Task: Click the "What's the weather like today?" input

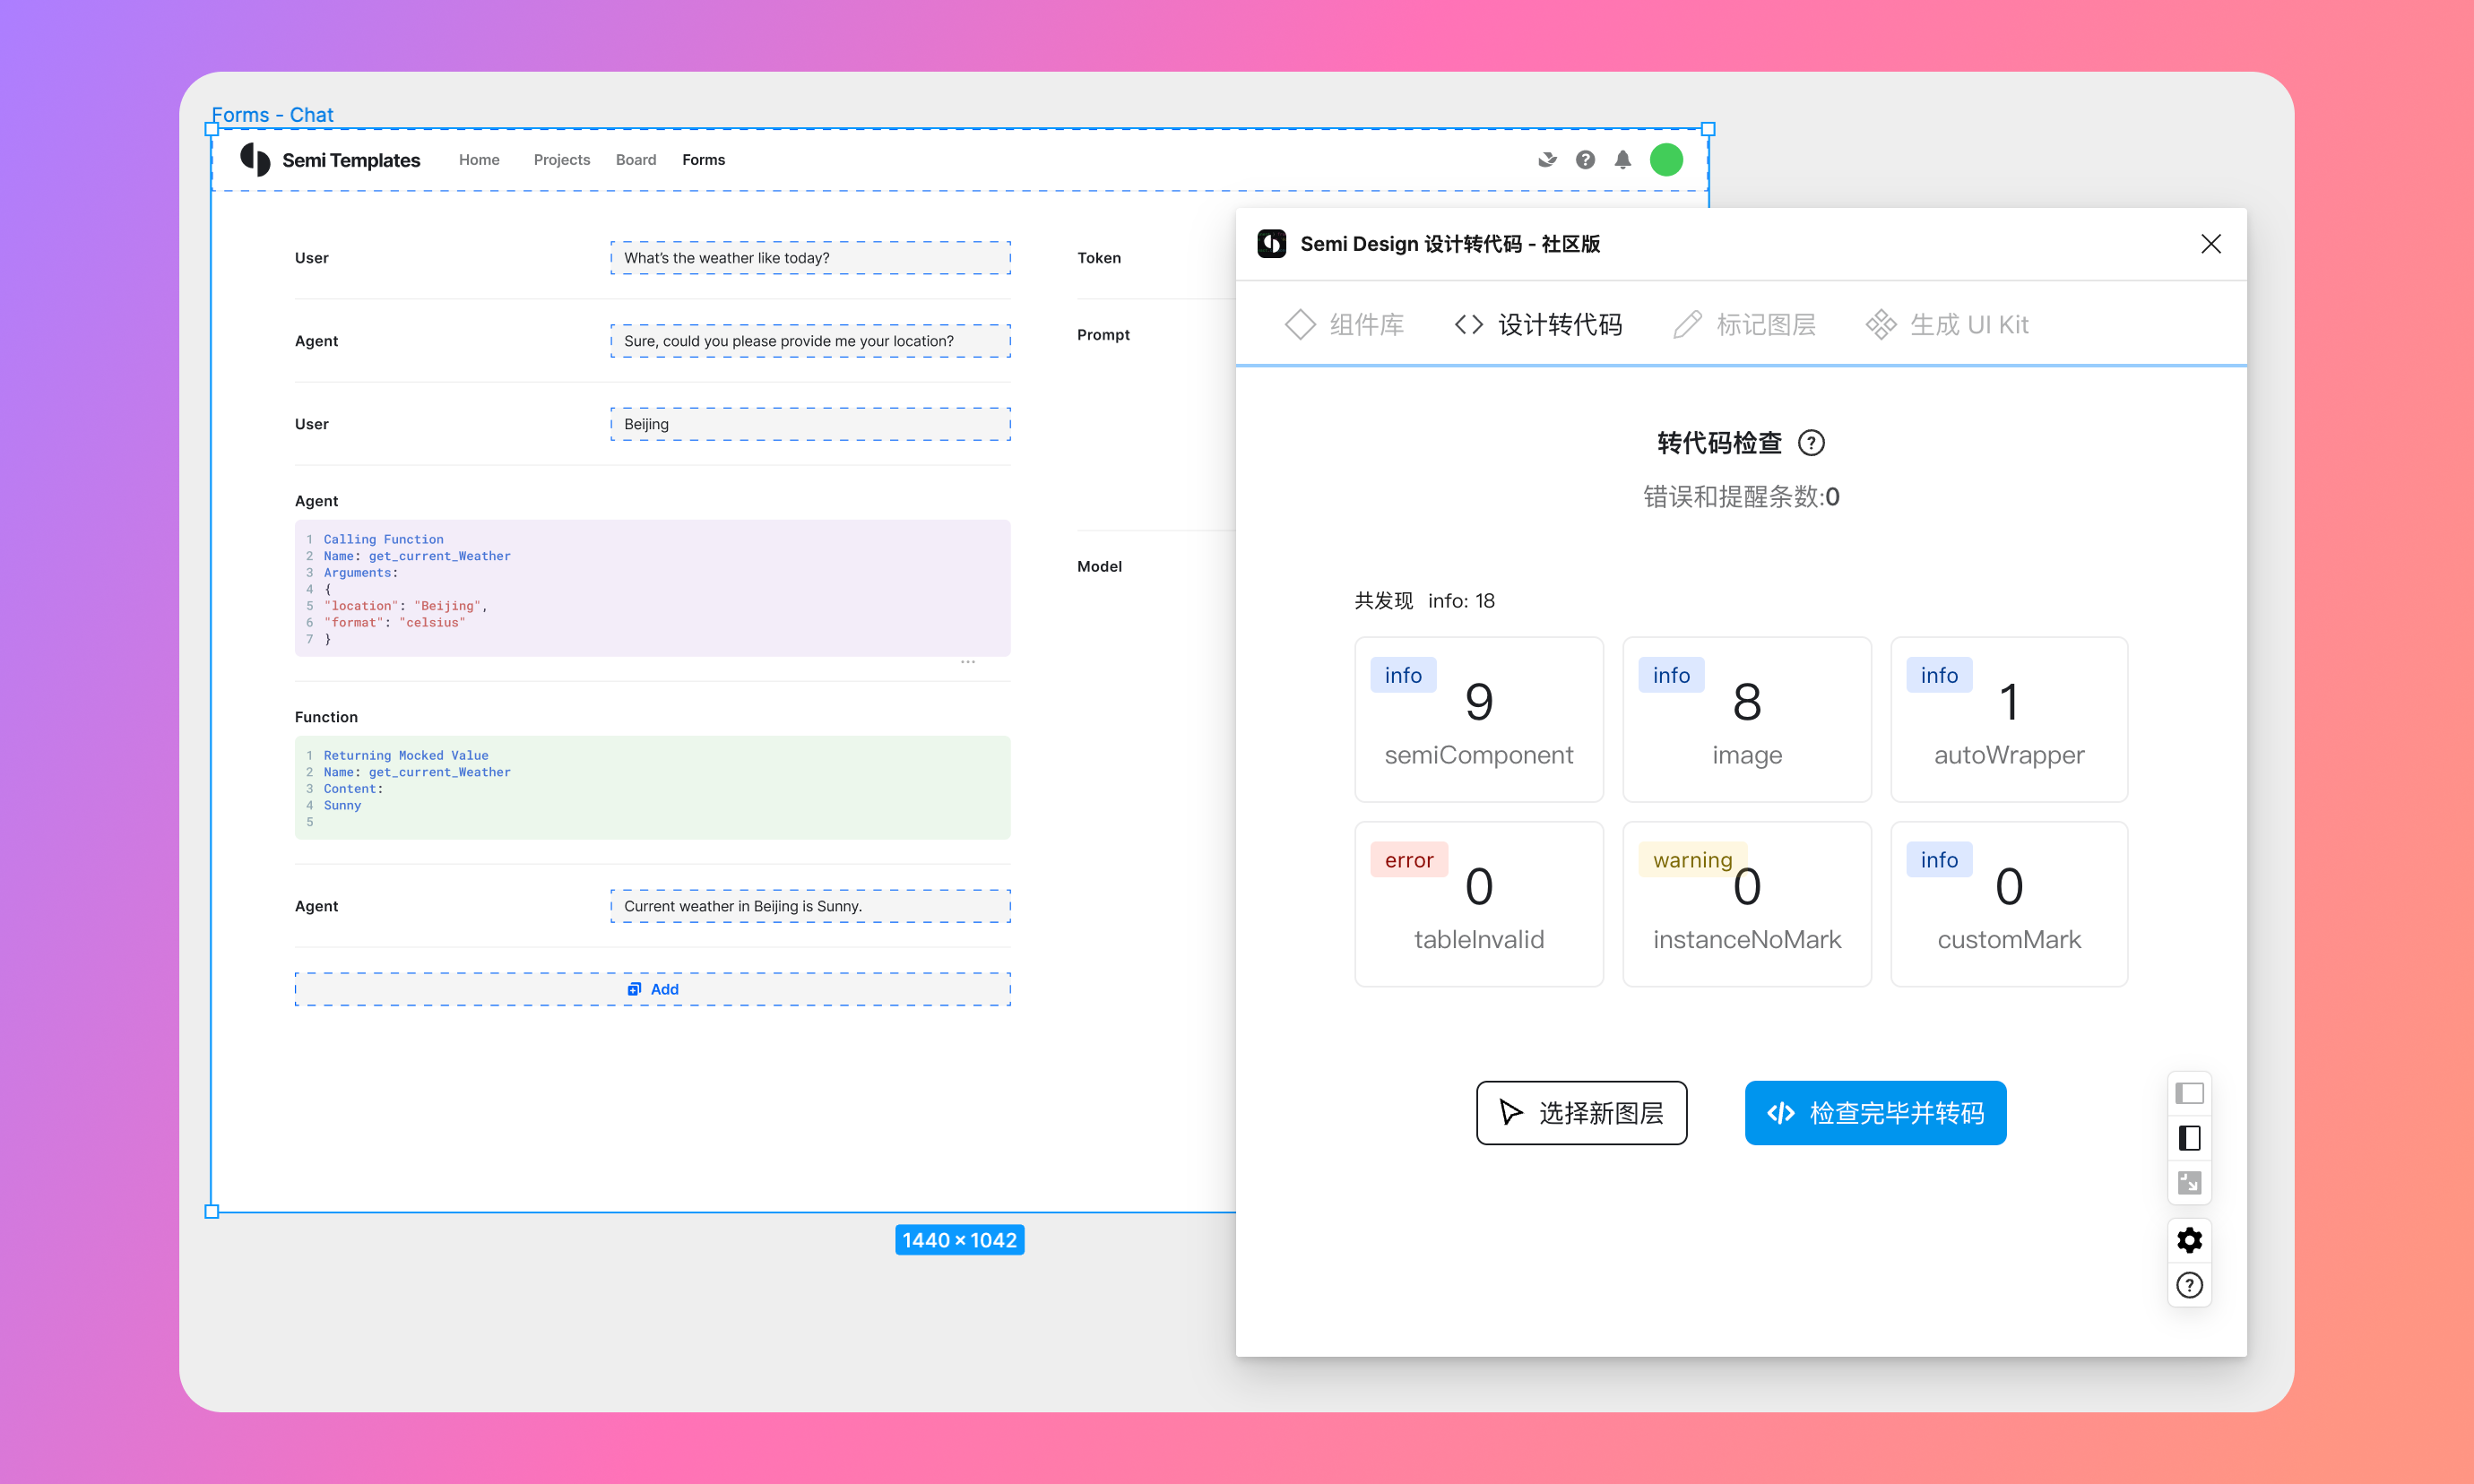Action: (810, 258)
